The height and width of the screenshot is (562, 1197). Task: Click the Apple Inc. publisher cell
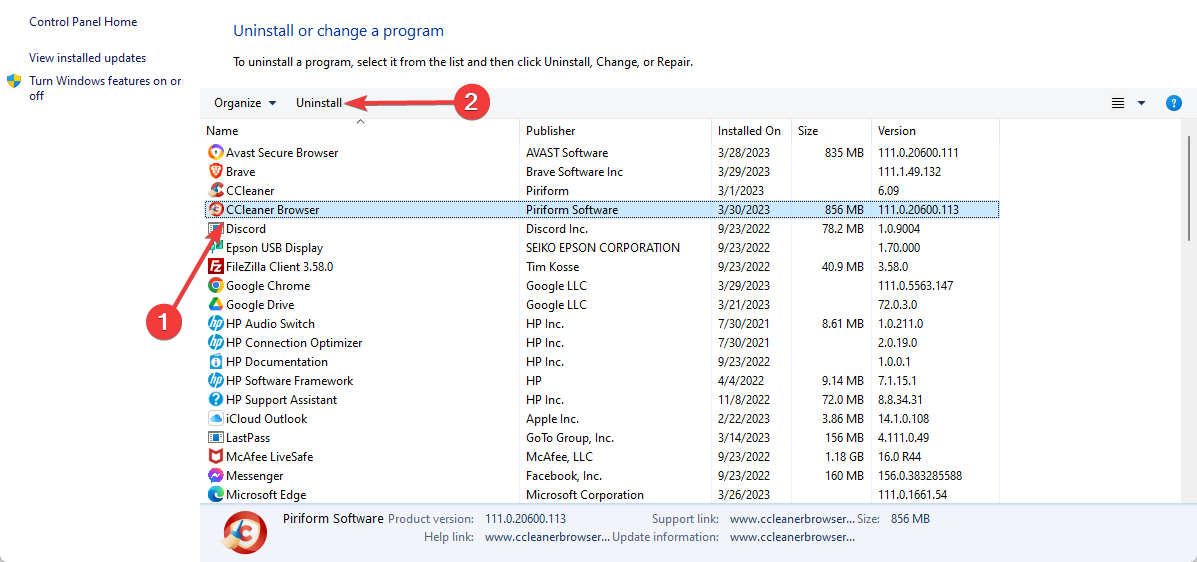552,418
